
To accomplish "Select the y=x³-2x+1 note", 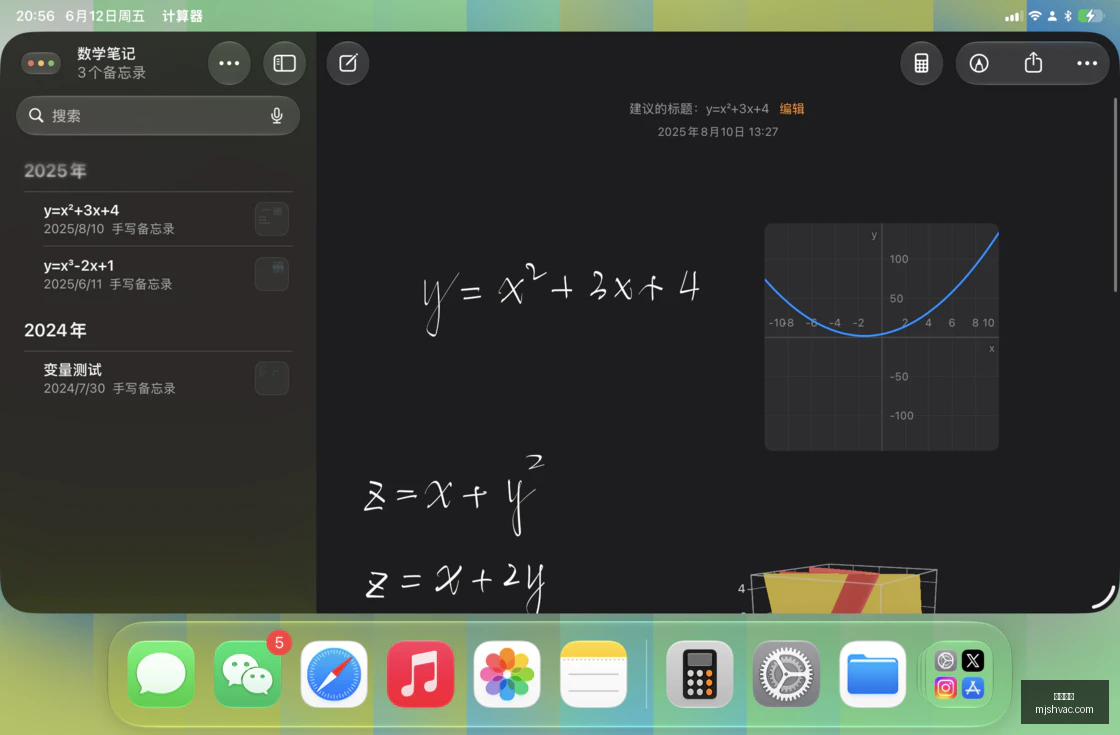I will click(x=158, y=274).
